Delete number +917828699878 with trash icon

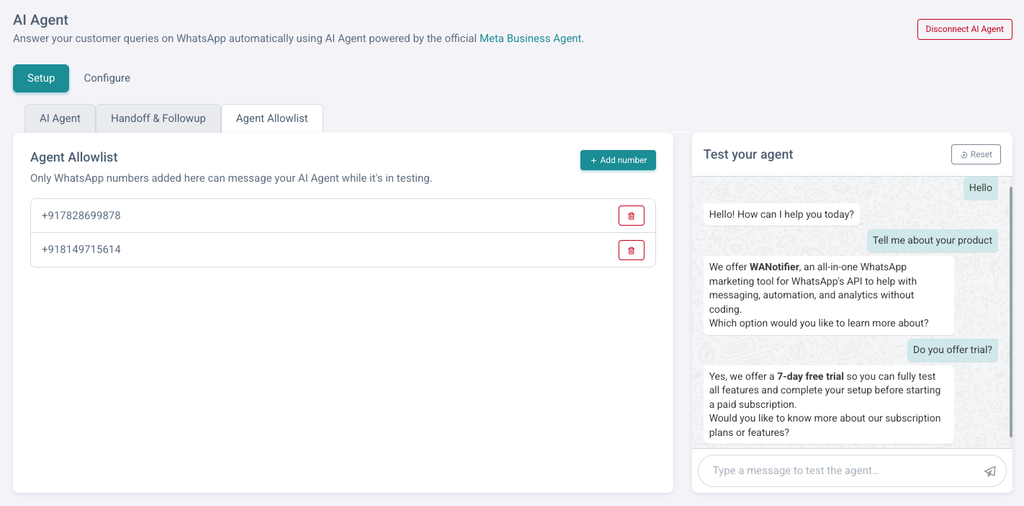631,215
